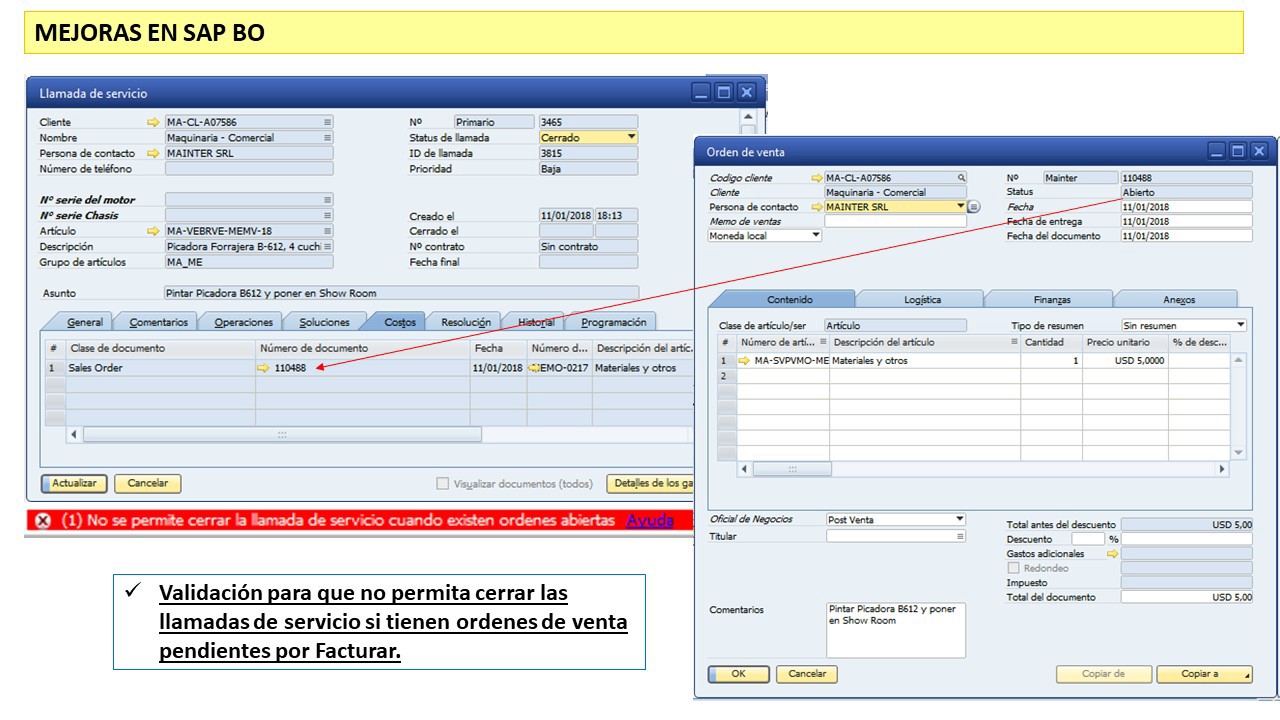Click the Copiar a button
Screen dimensions: 1280x720
click(1204, 674)
